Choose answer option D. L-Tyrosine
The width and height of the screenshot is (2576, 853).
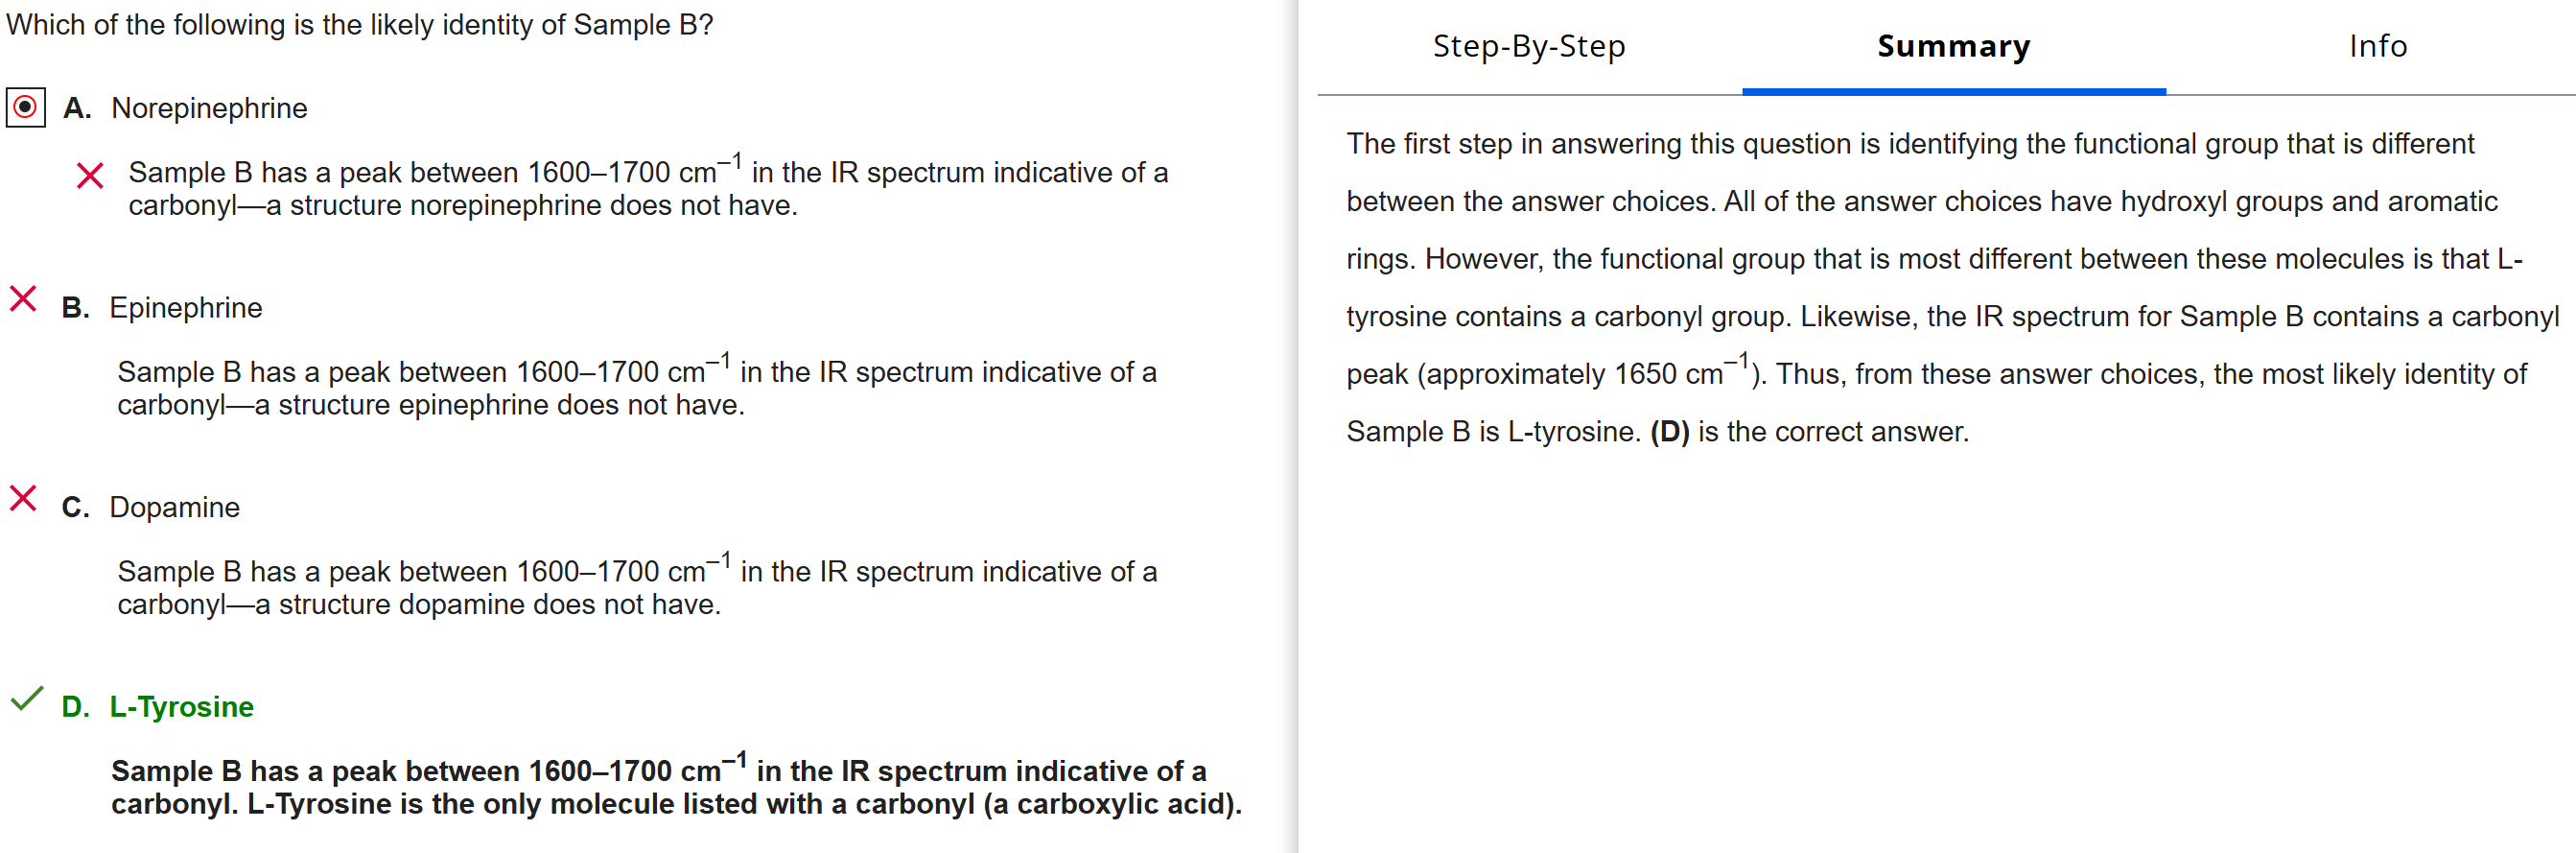(x=181, y=707)
